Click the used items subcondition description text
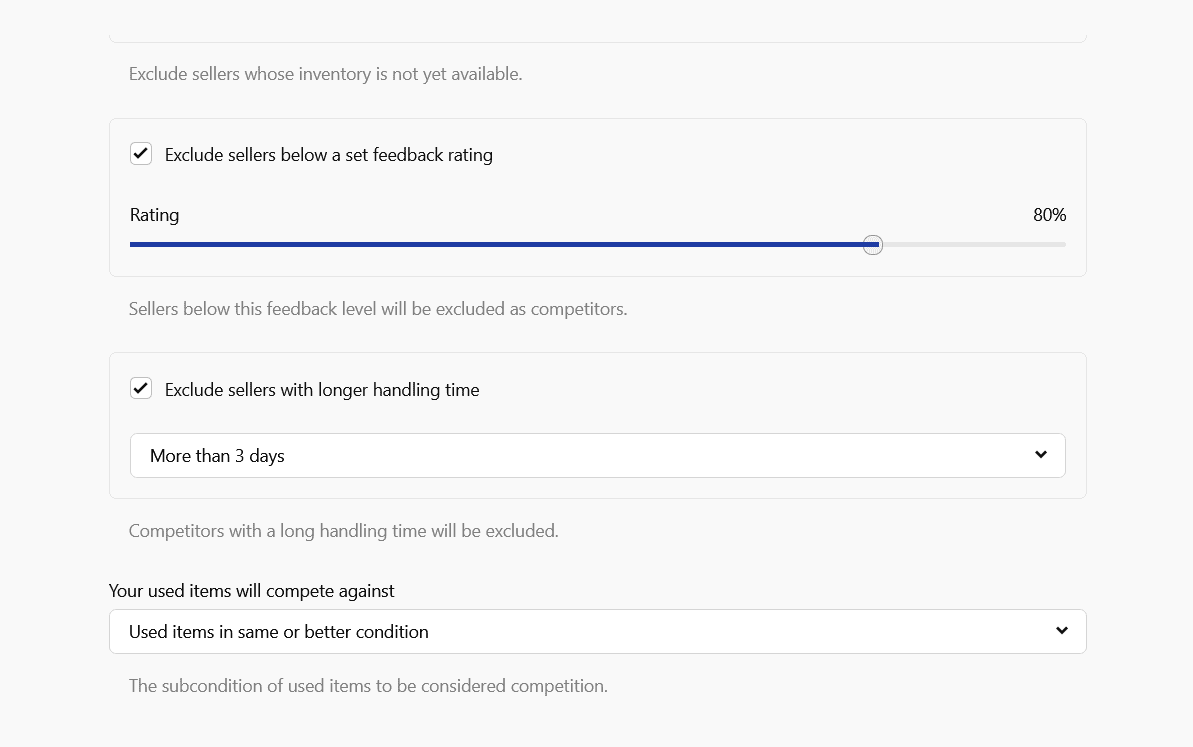This screenshot has width=1193, height=747. point(368,686)
